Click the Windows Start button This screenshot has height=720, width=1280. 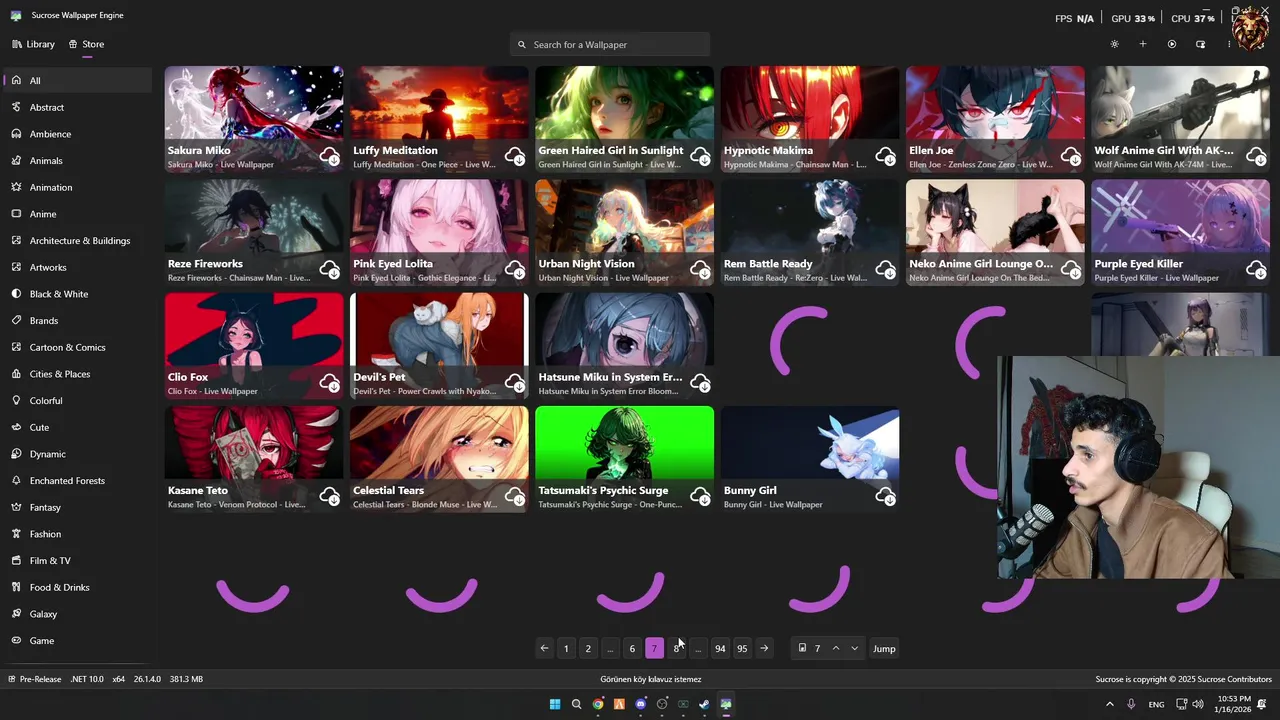pyautogui.click(x=555, y=704)
